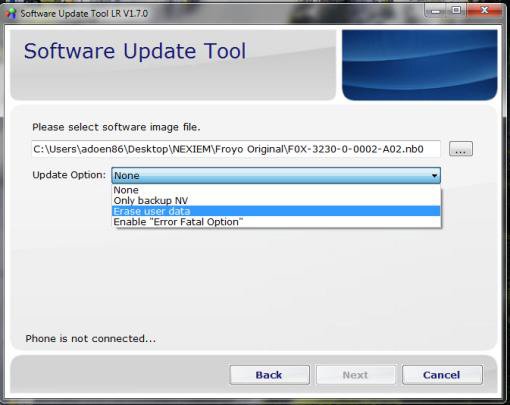510x405 pixels.
Task: Click the software image file path field
Action: pyautogui.click(x=236, y=149)
